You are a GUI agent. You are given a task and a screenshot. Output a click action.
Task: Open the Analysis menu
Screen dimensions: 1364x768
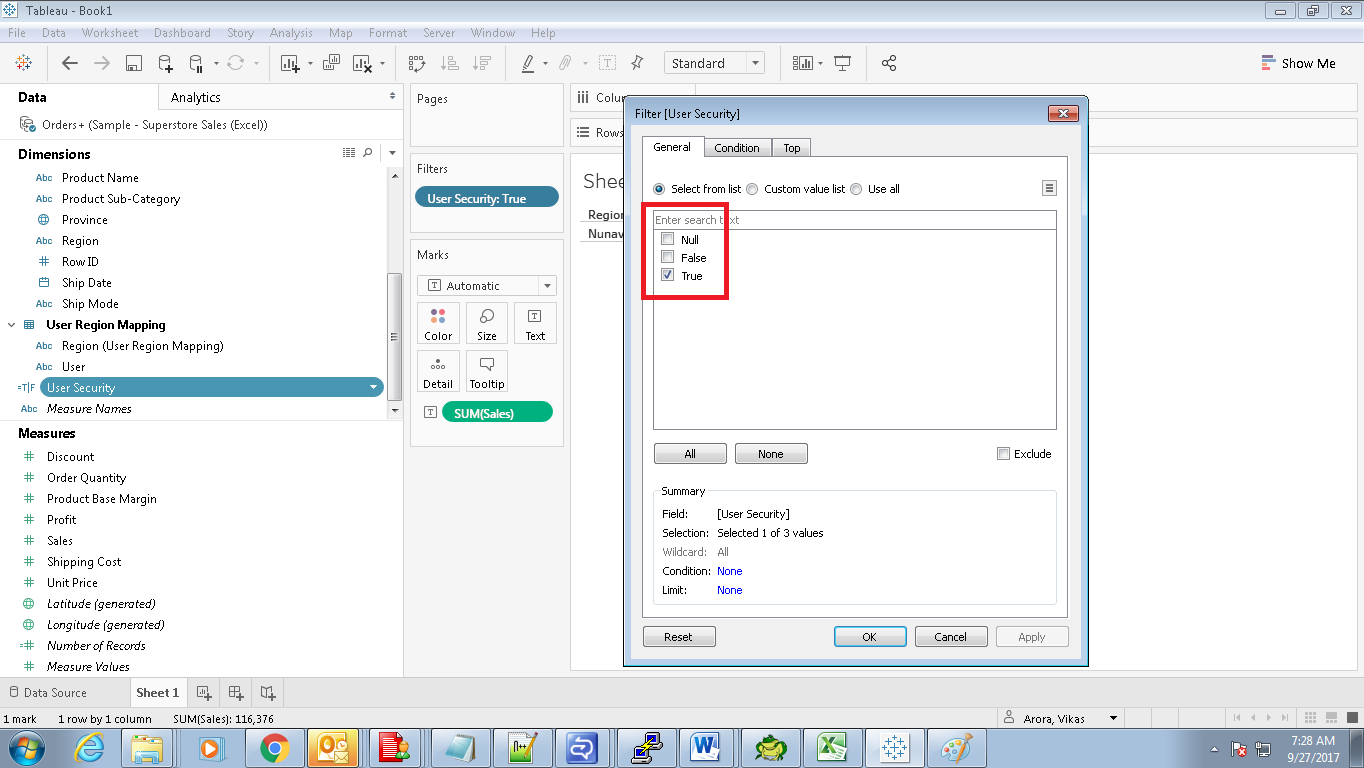click(x=291, y=32)
